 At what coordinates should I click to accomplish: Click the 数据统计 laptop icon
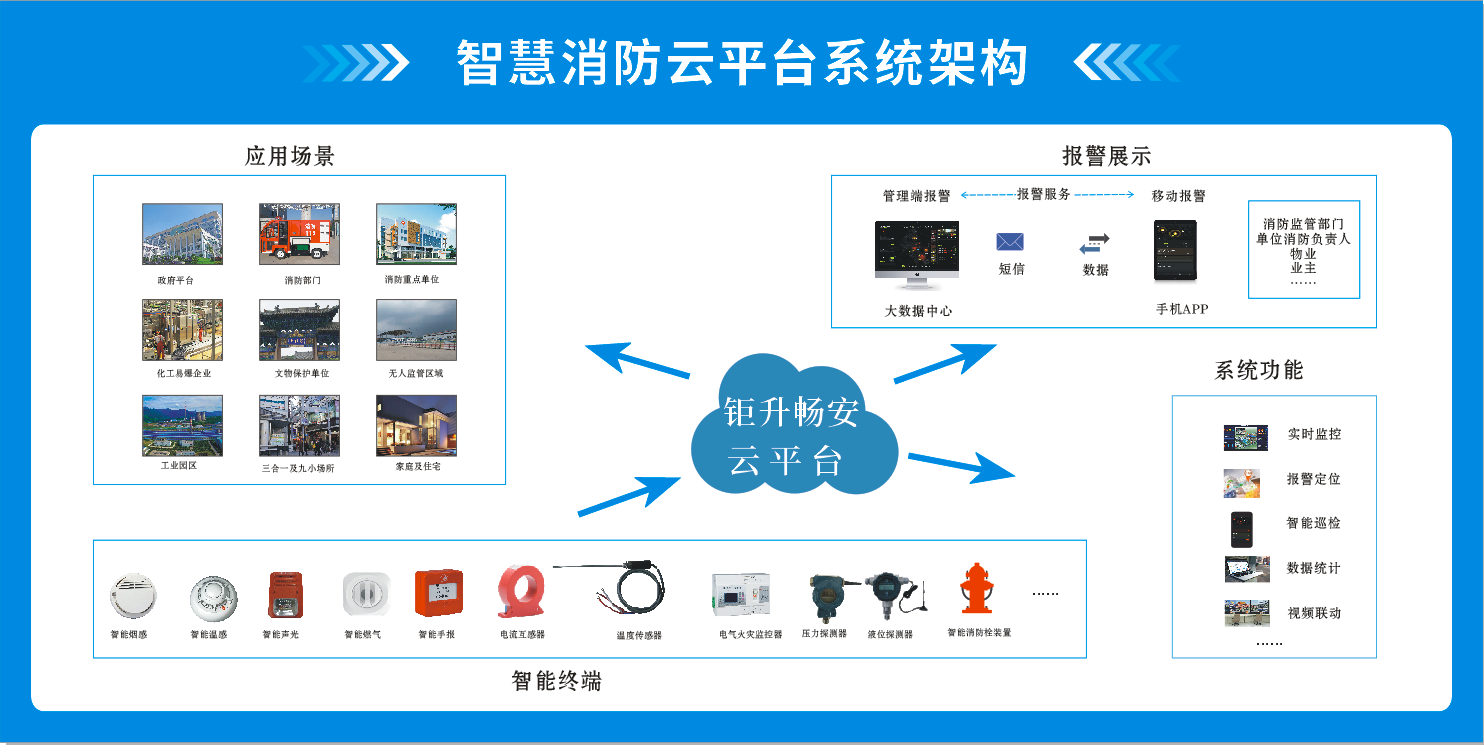point(1247,569)
